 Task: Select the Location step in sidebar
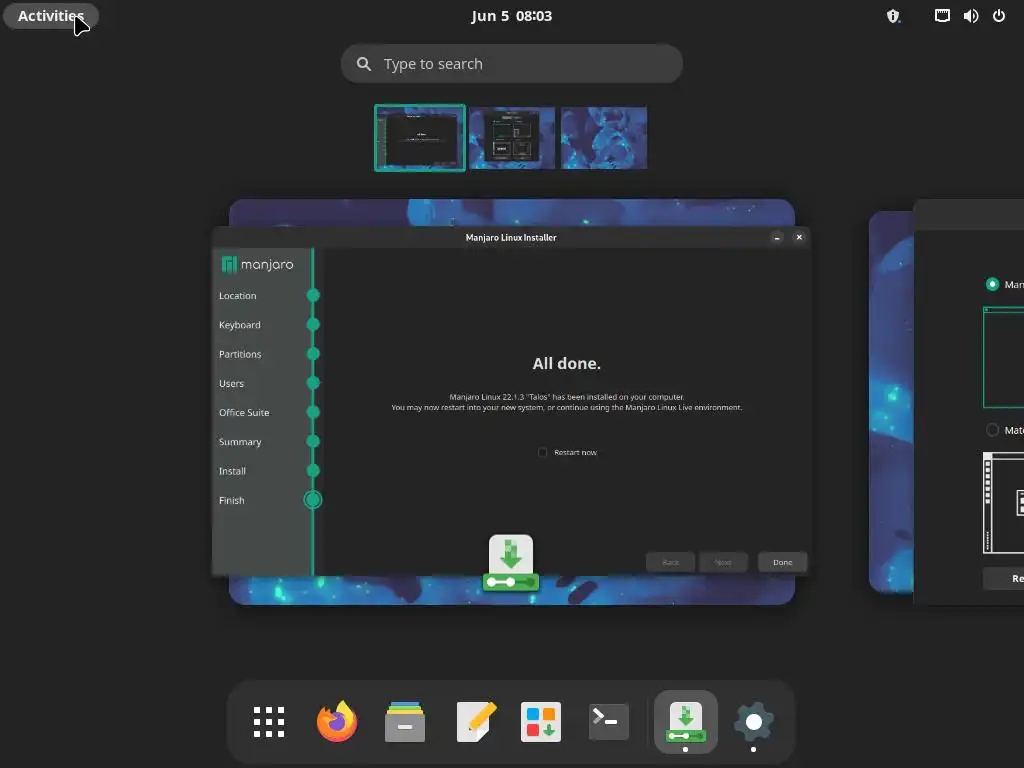point(238,296)
